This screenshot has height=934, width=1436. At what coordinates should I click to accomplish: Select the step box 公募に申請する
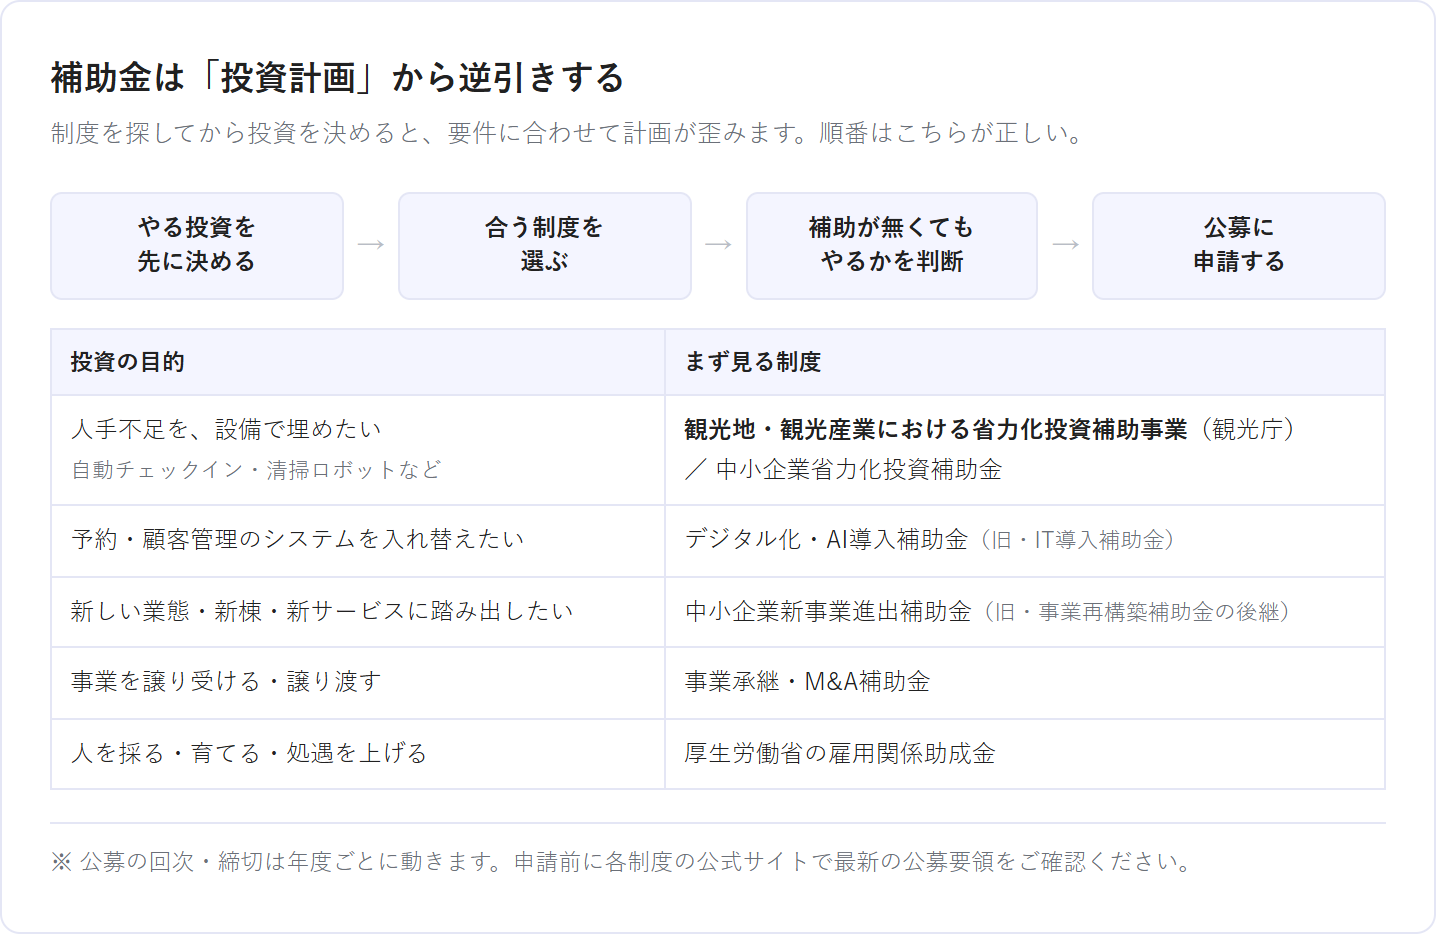pyautogui.click(x=1239, y=246)
